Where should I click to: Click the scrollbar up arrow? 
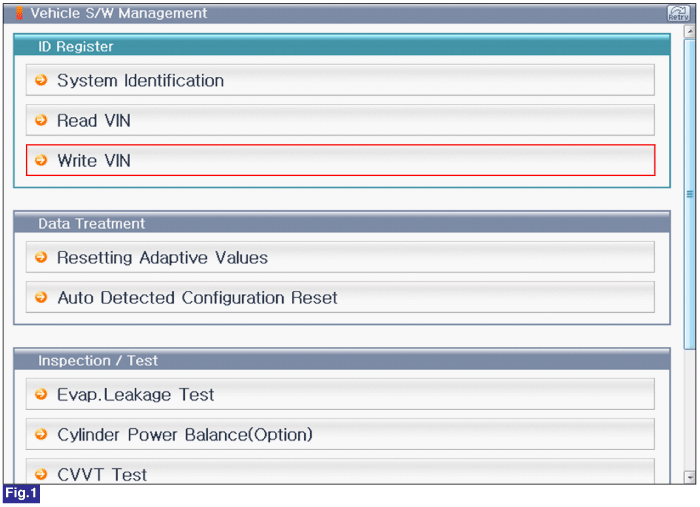point(690,31)
